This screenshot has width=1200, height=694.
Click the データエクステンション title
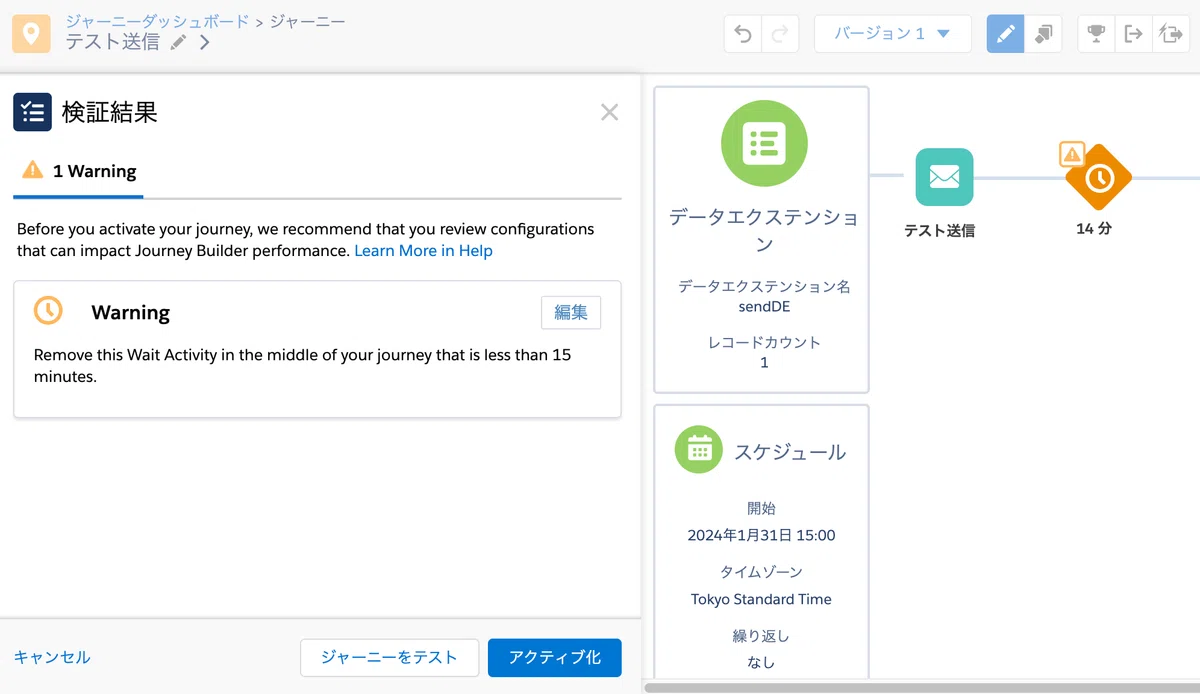pos(763,230)
